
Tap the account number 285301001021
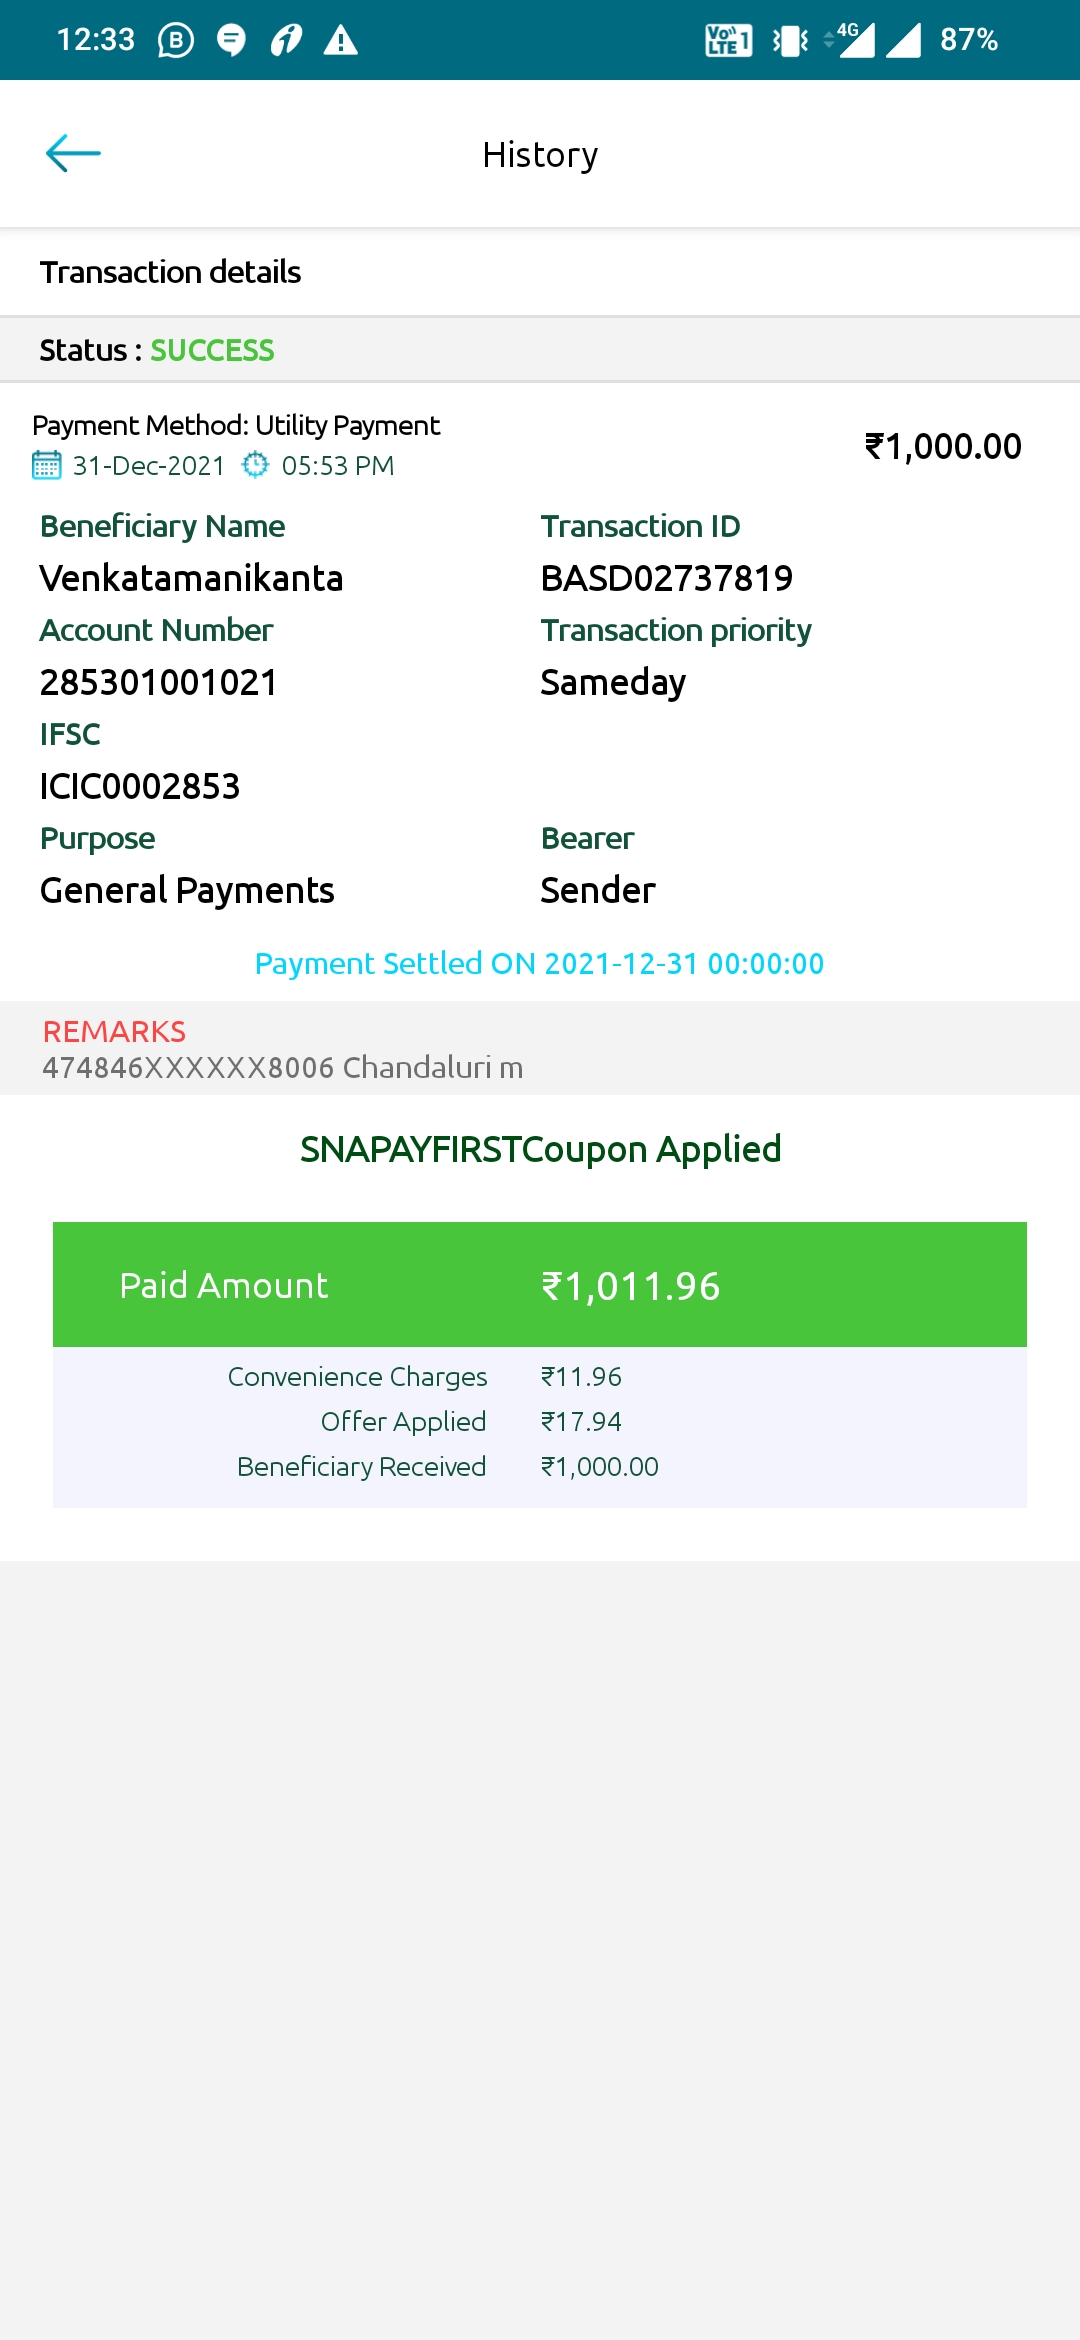(158, 682)
